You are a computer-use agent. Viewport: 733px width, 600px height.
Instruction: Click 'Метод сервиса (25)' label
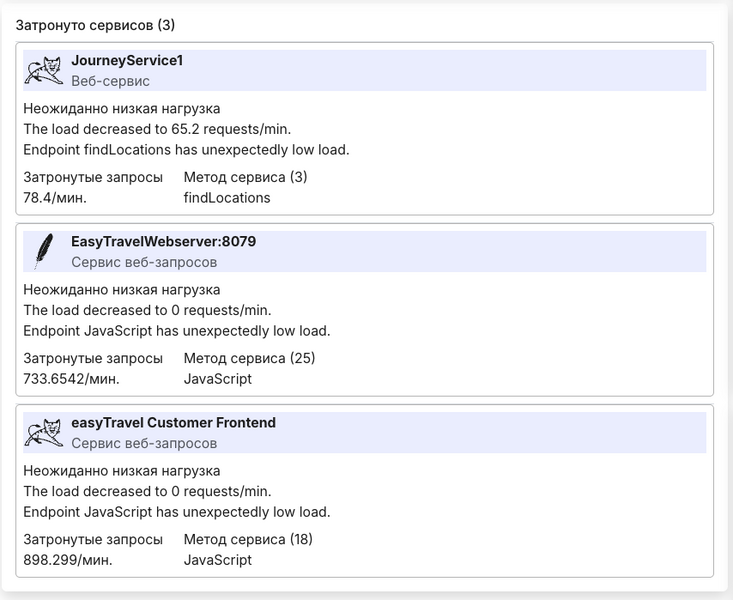250,358
